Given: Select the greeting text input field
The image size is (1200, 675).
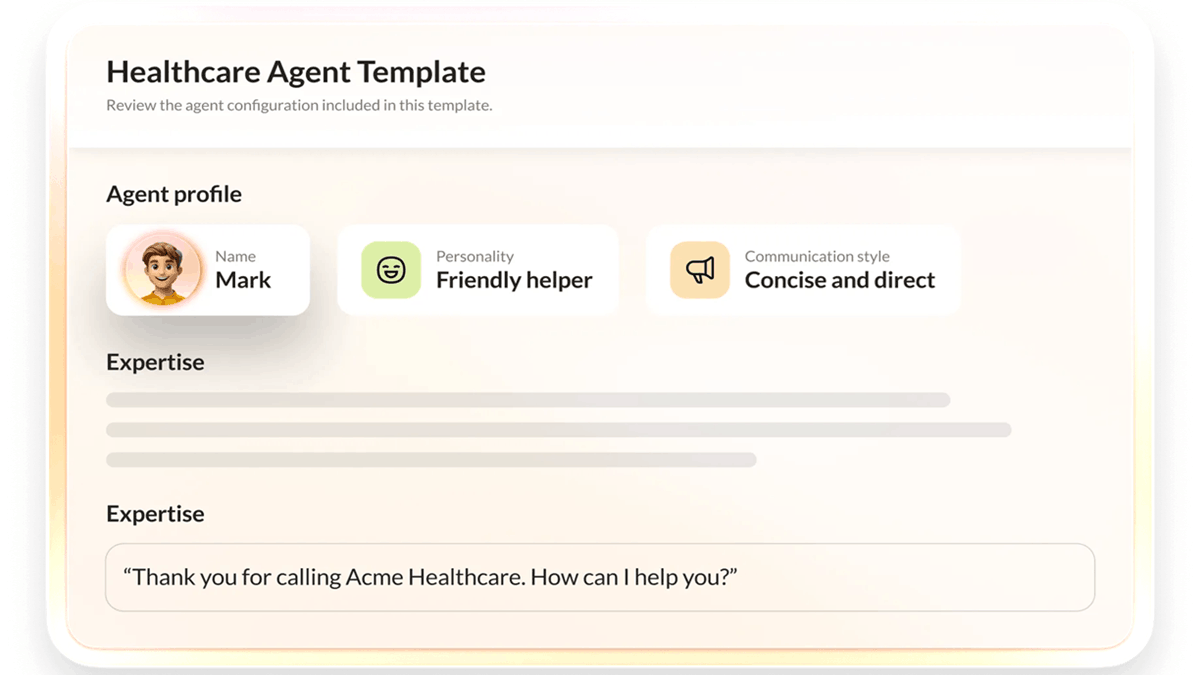Looking at the screenshot, I should tap(600, 578).
